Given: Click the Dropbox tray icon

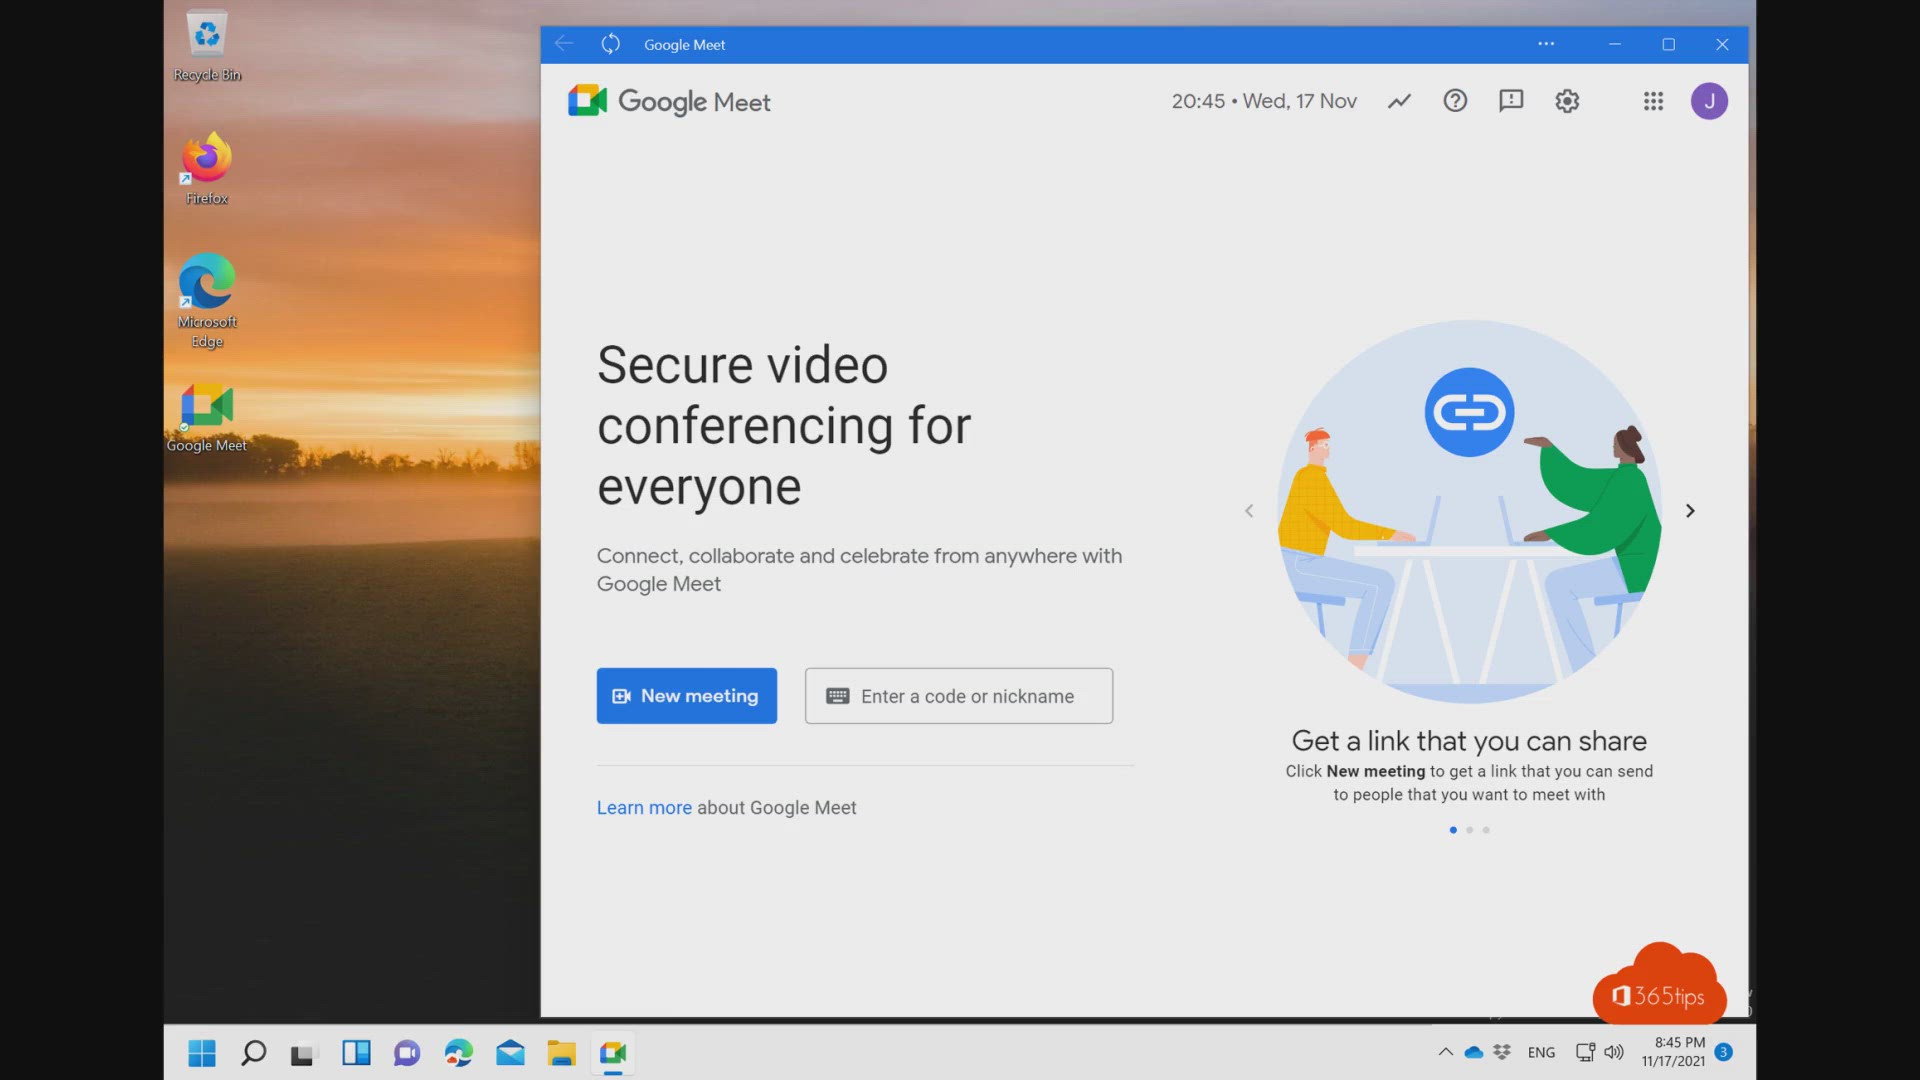Looking at the screenshot, I should click(x=1502, y=1052).
